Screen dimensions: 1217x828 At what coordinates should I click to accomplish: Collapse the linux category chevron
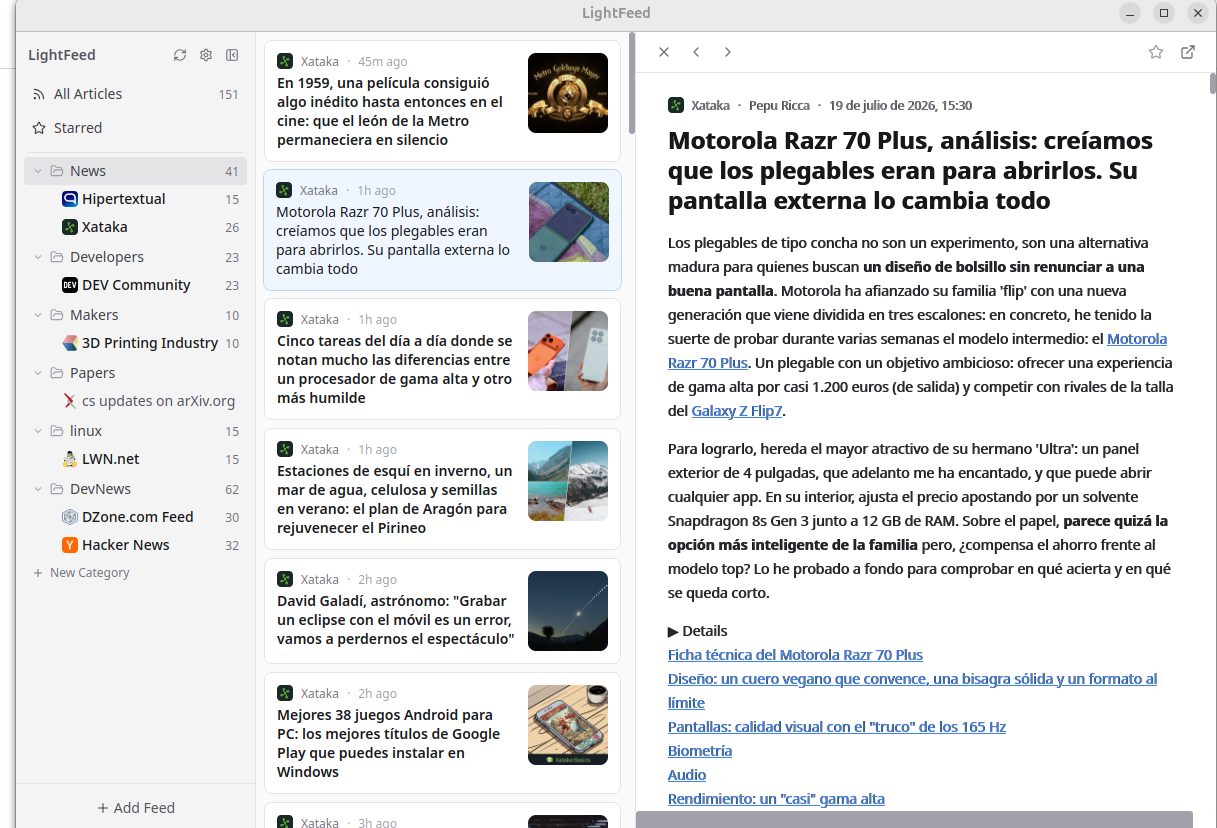click(38, 431)
